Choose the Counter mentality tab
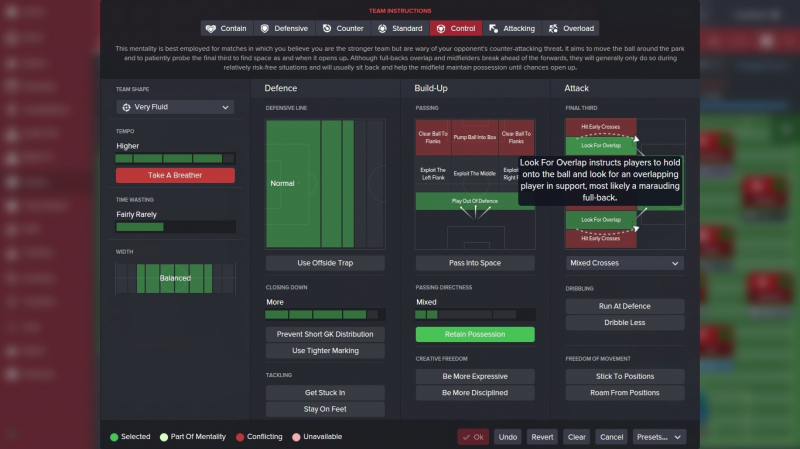This screenshot has height=449, width=800. coord(343,29)
